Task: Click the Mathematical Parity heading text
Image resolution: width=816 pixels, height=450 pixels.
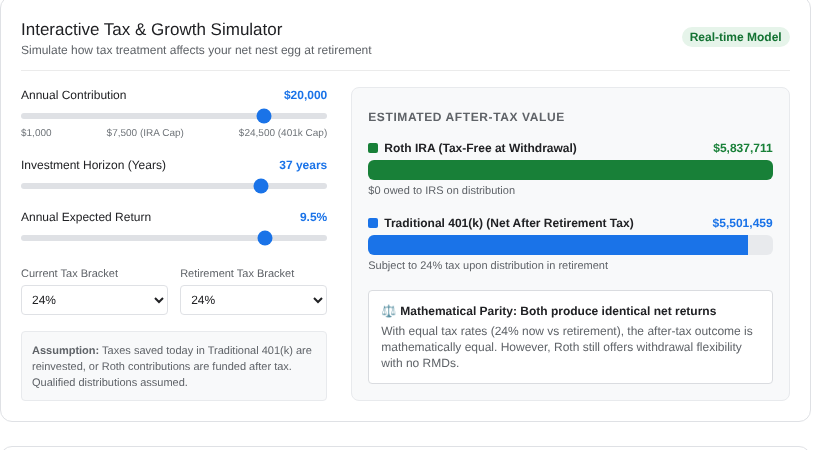Action: point(558,311)
